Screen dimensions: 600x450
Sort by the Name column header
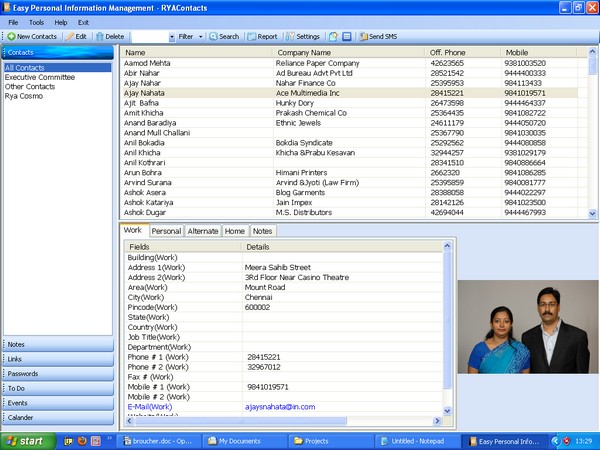tap(196, 52)
